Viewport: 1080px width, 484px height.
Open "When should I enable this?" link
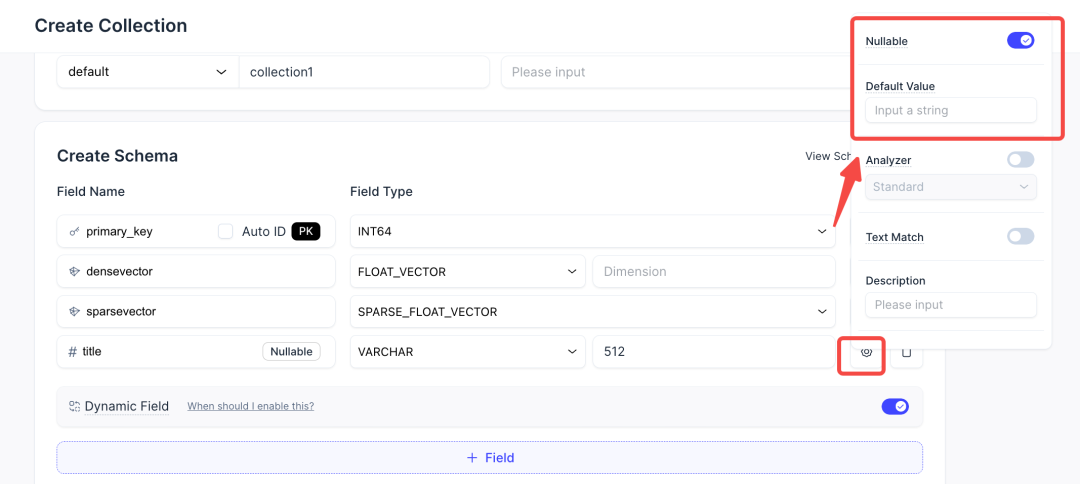coord(251,406)
